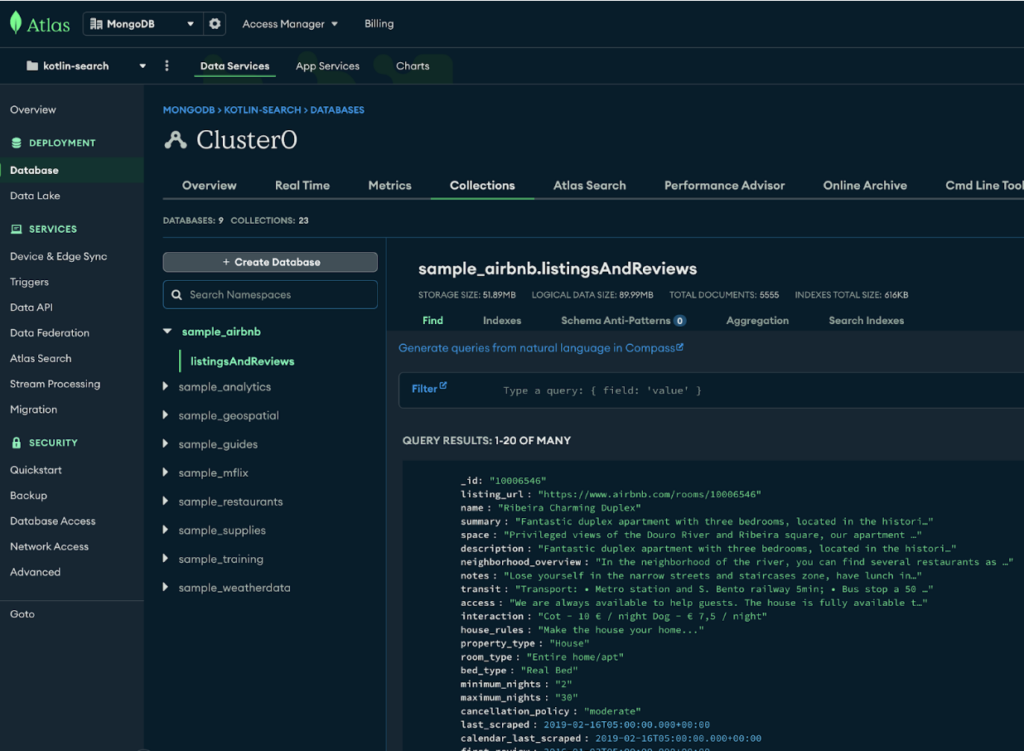Click the Cluster0 cluster icon

pyautogui.click(x=176, y=140)
